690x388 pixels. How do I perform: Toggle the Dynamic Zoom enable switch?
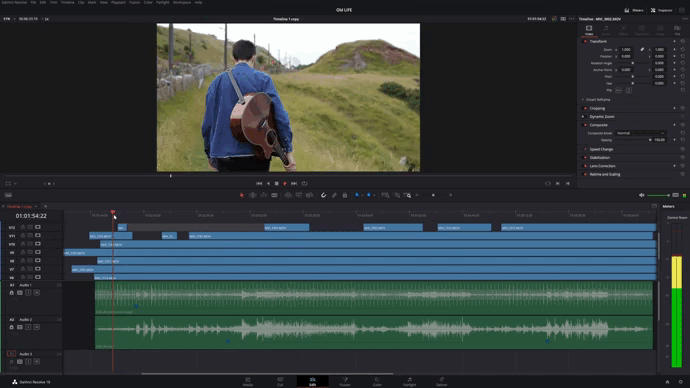coord(584,117)
